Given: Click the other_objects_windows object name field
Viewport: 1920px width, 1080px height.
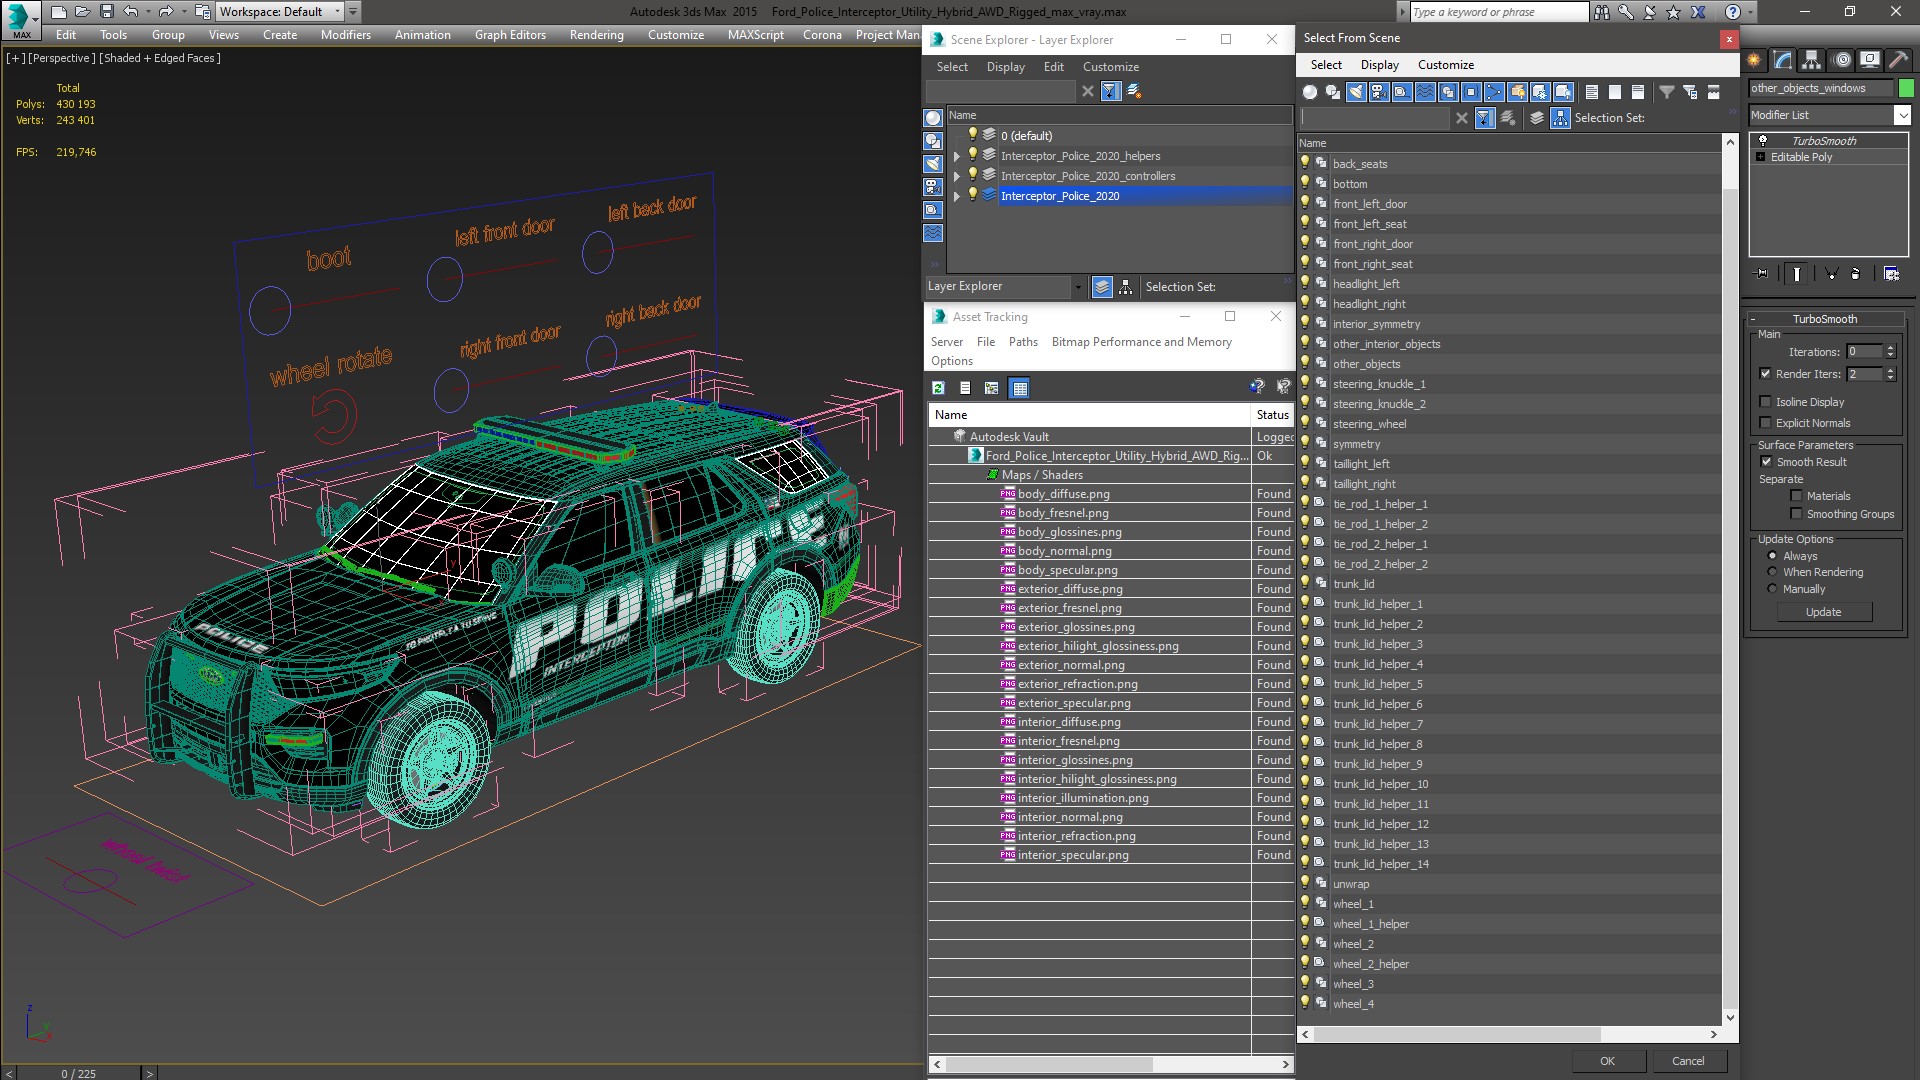Looking at the screenshot, I should (1821, 88).
